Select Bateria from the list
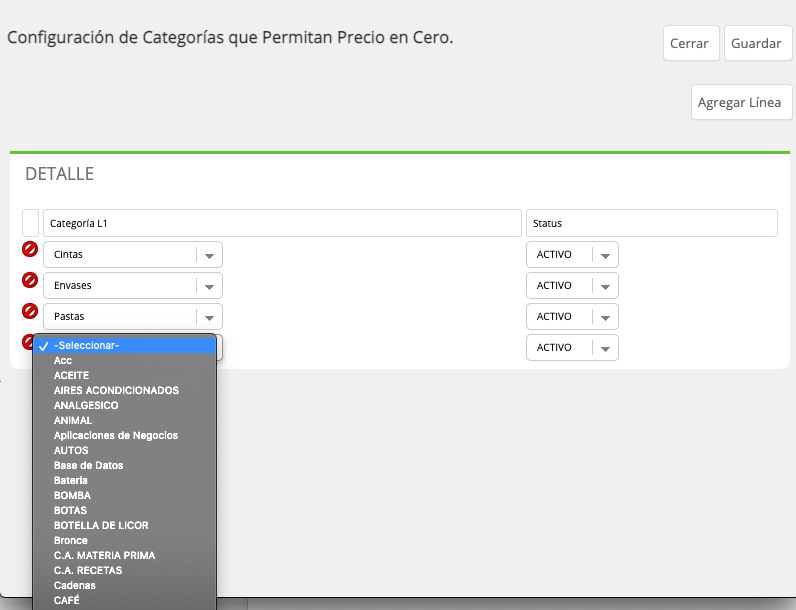This screenshot has height=610, width=796. [125, 480]
